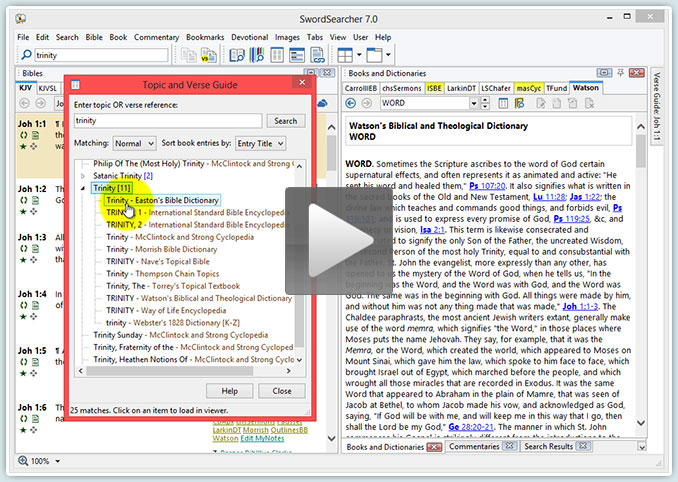Open the Devotional menu

pos(249,37)
